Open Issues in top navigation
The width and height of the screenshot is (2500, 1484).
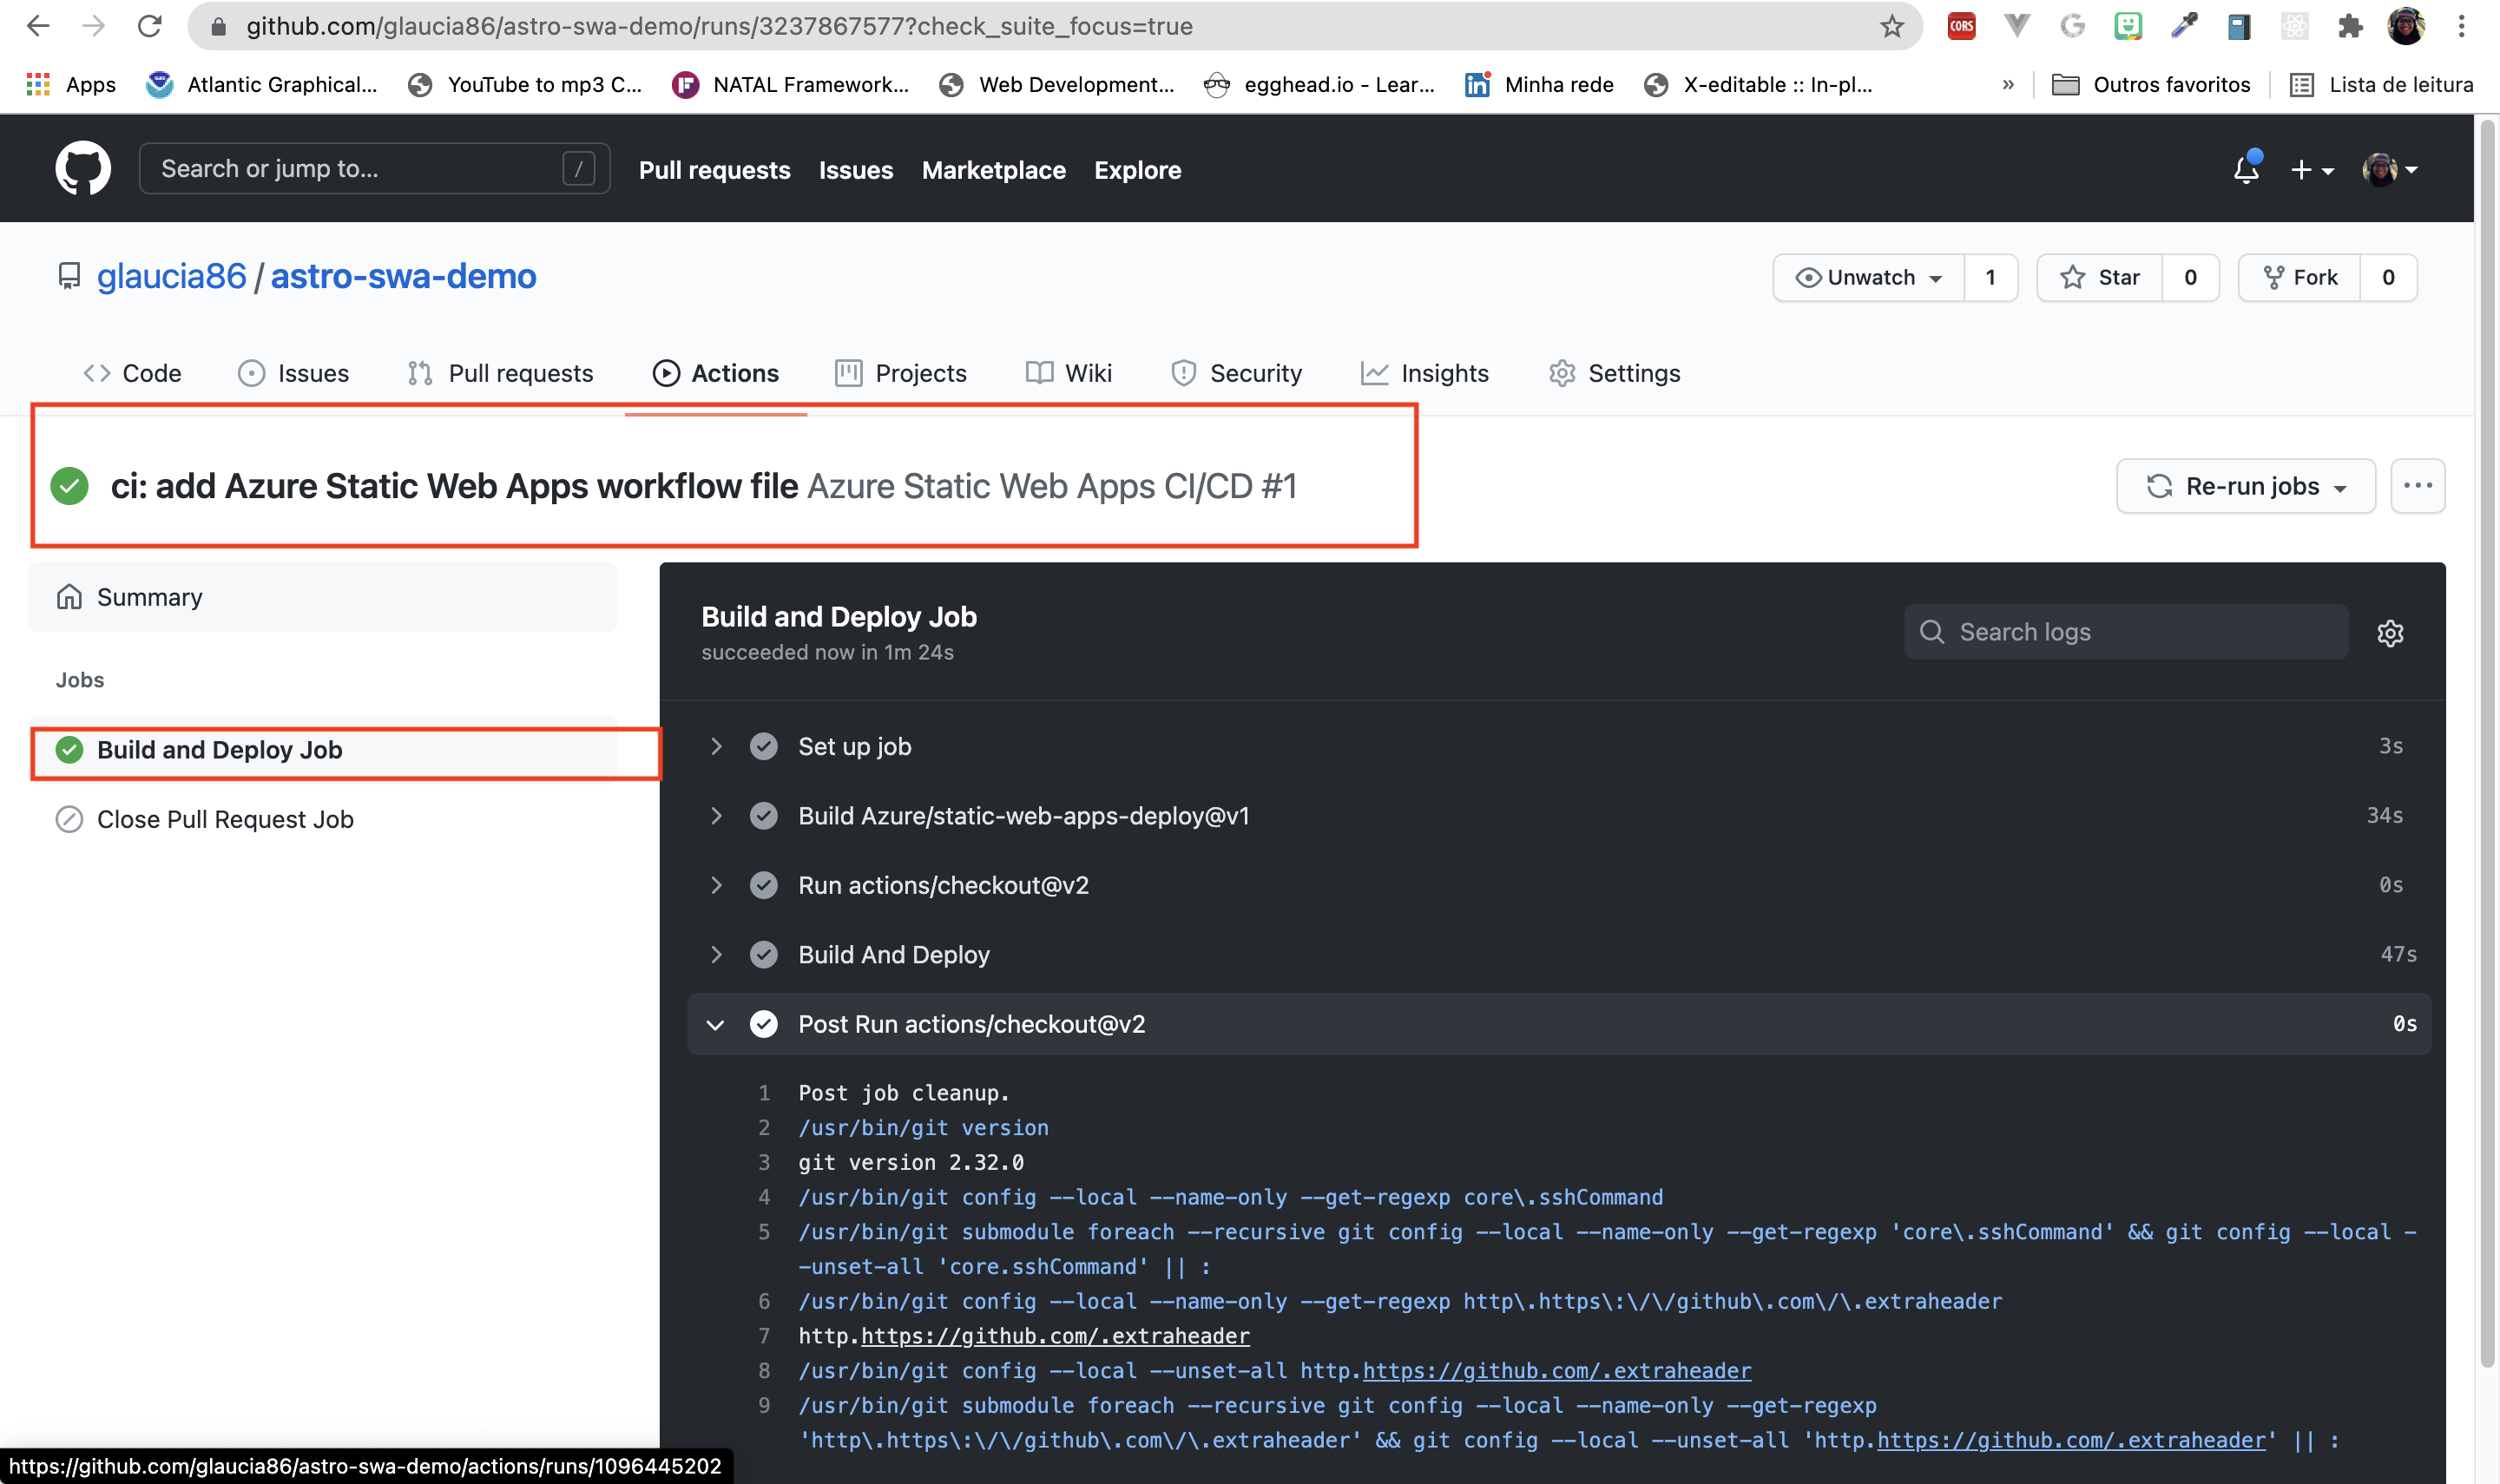[855, 170]
